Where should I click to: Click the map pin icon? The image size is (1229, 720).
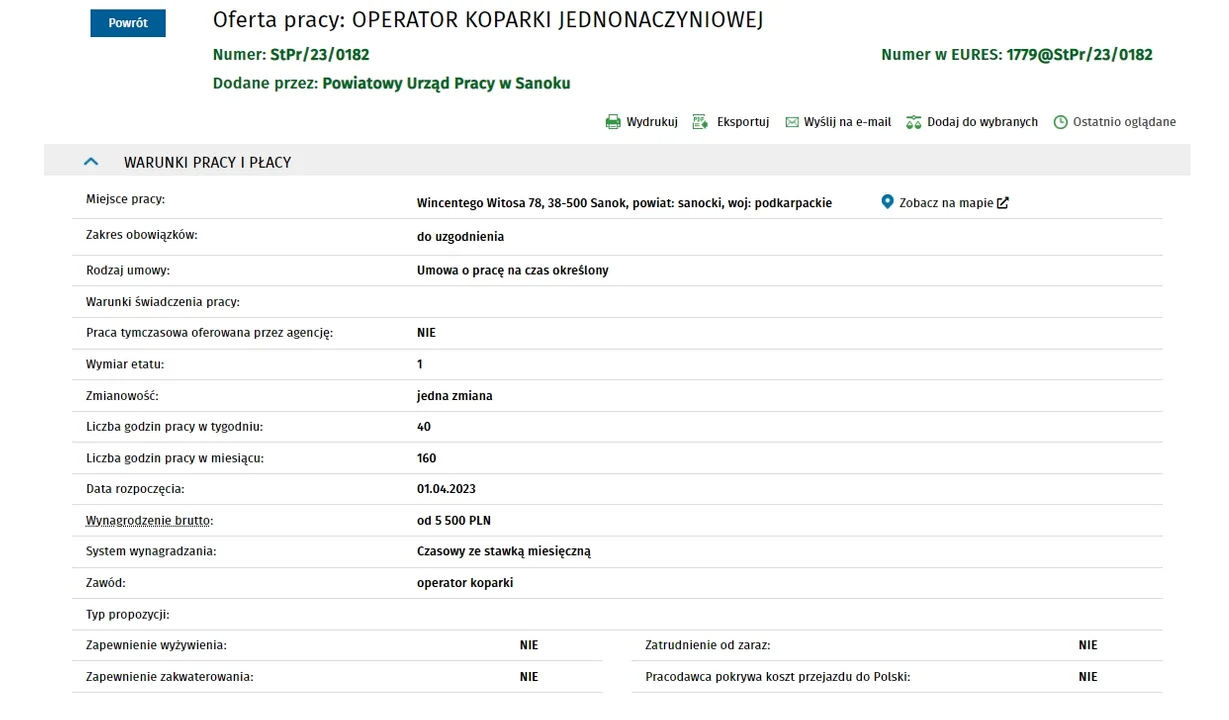pos(887,202)
